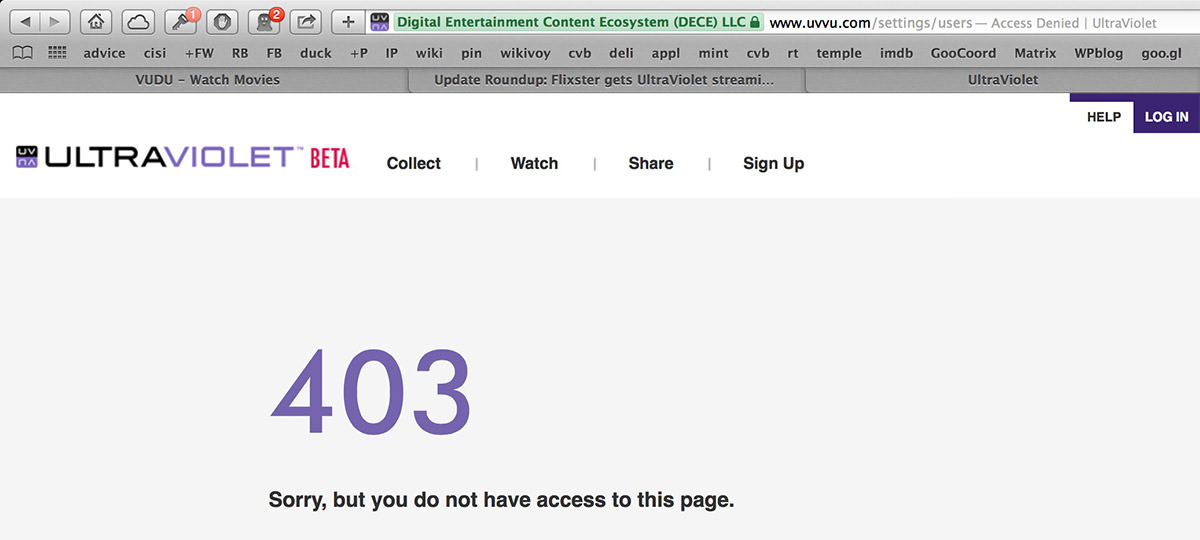This screenshot has height=540, width=1200.
Task: Select the UltraViolet tab
Action: pos(1002,80)
